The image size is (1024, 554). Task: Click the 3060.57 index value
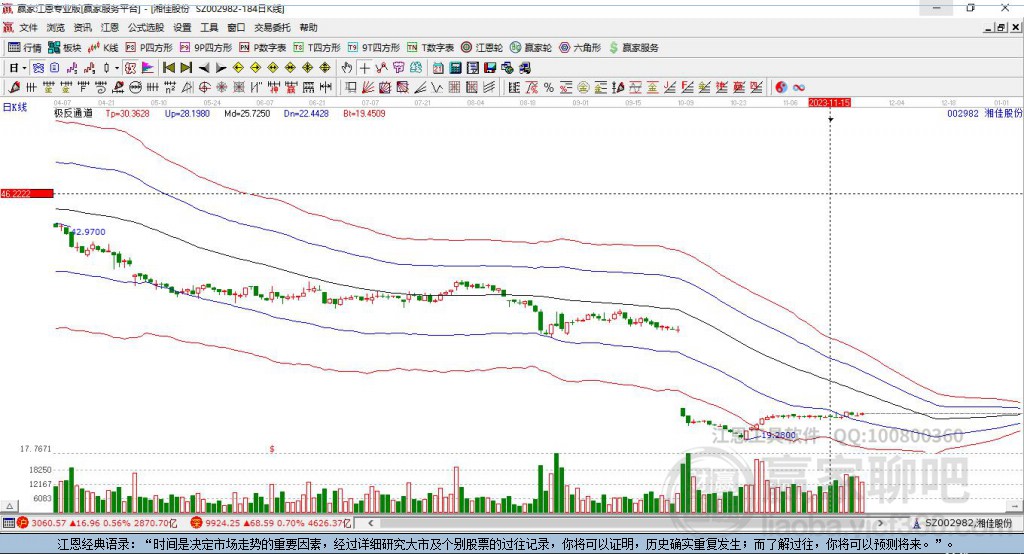click(x=49, y=523)
